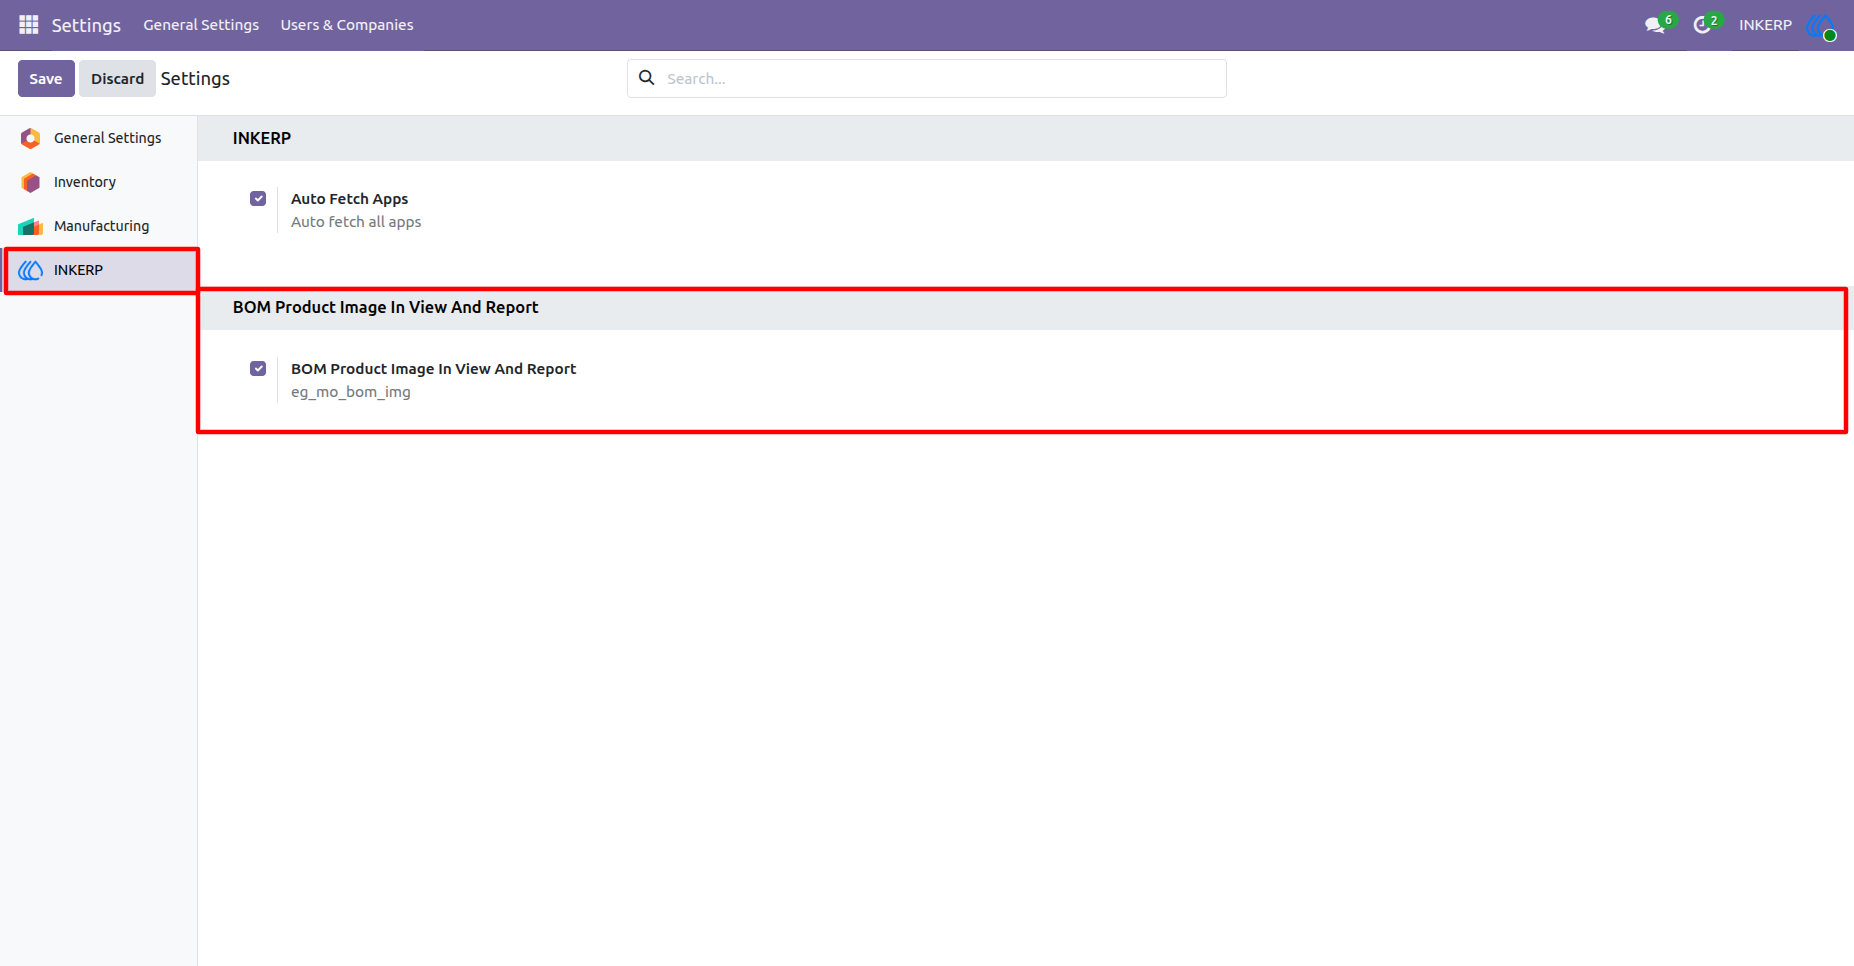Open the messages conversation icon

coord(1655,25)
